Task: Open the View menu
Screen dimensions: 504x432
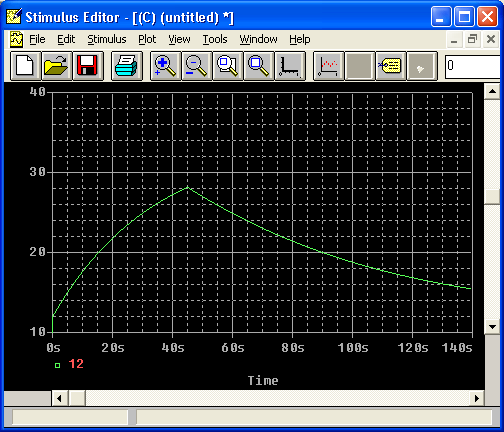Action: coord(179,39)
